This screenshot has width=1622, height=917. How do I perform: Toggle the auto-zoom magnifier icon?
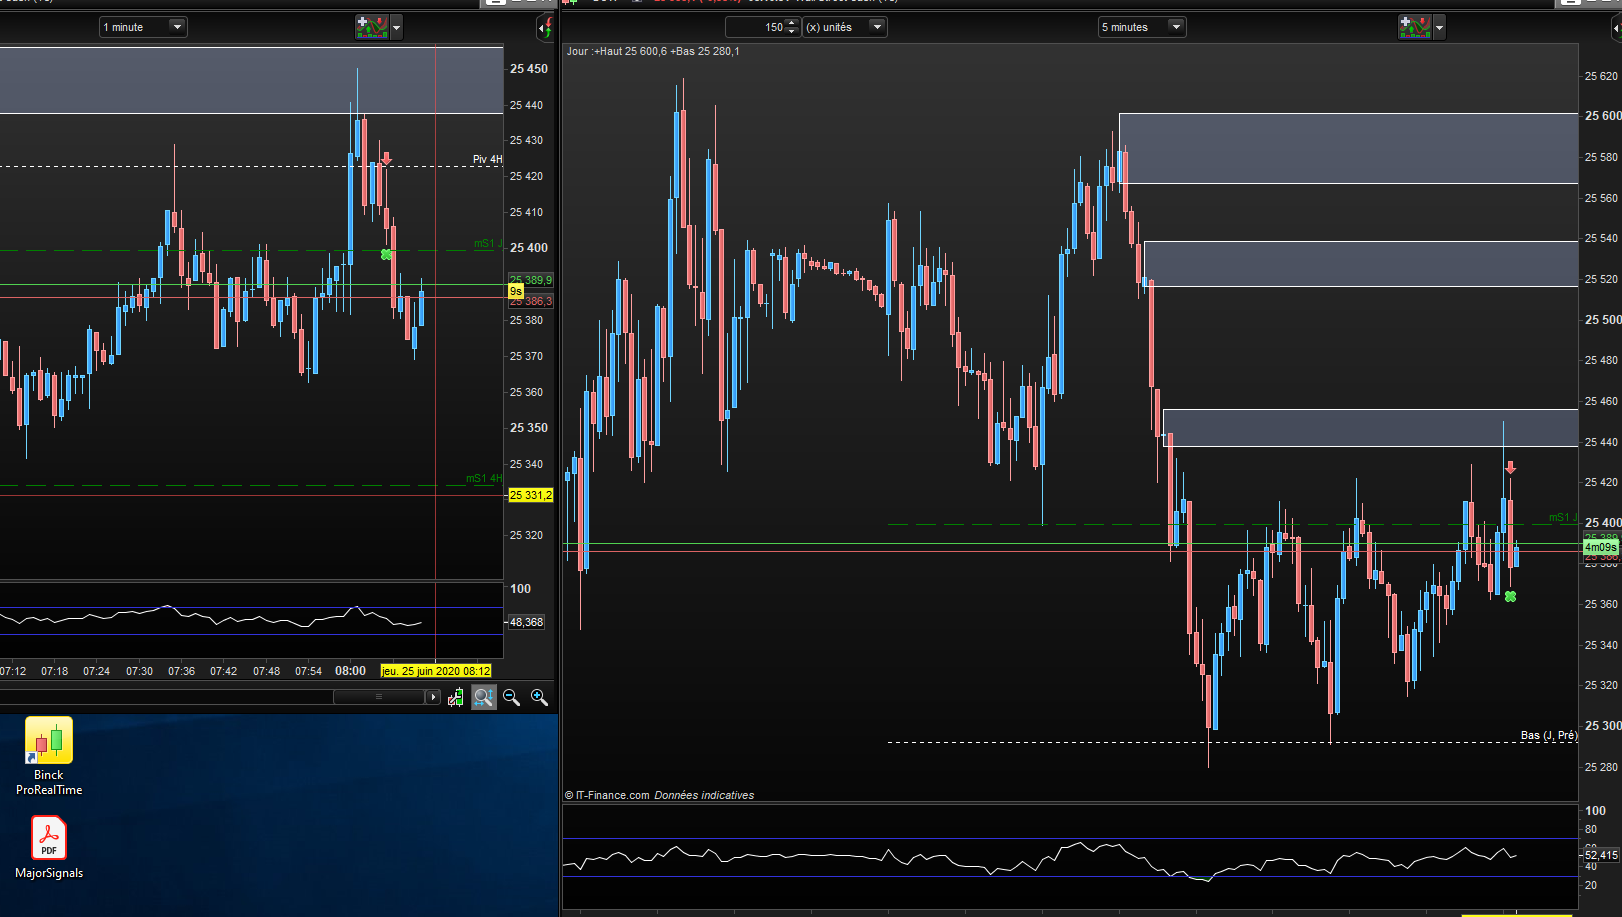pos(484,697)
